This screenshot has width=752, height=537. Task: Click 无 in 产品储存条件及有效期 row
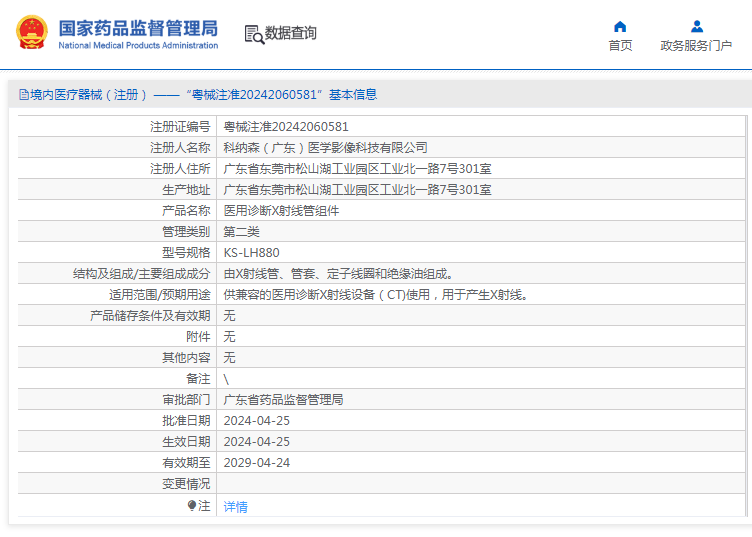[x=229, y=315]
